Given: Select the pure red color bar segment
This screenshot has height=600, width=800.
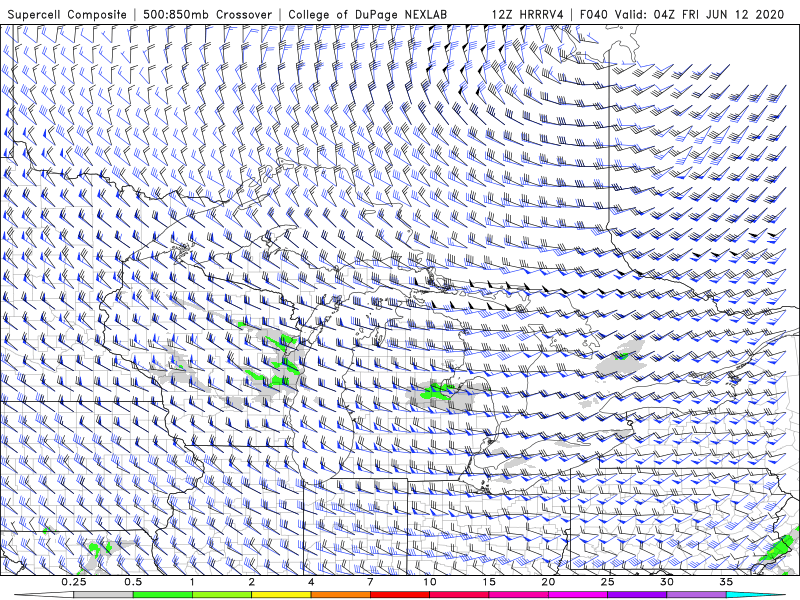Looking at the screenshot, I should [x=400, y=595].
